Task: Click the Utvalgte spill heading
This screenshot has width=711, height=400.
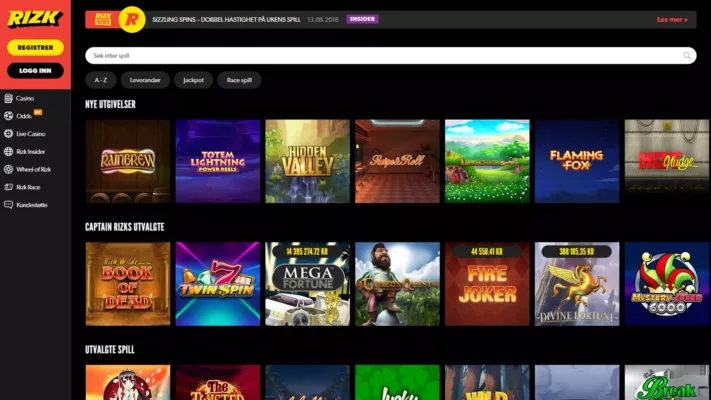Action: point(110,350)
